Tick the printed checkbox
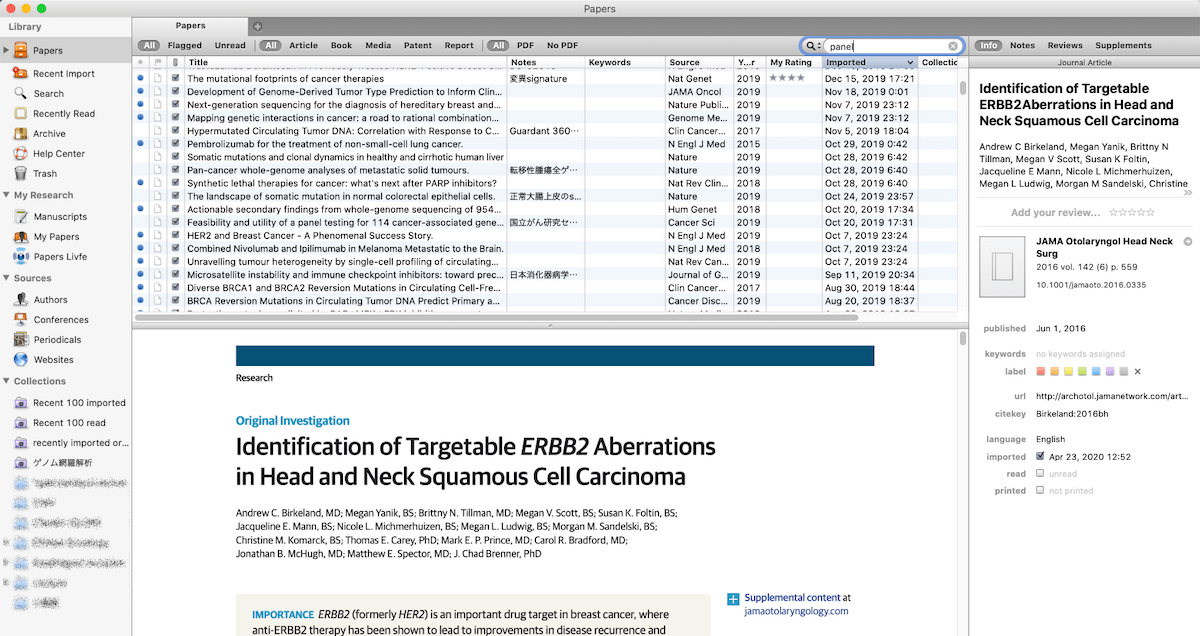This screenshot has height=636, width=1200. click(1041, 491)
